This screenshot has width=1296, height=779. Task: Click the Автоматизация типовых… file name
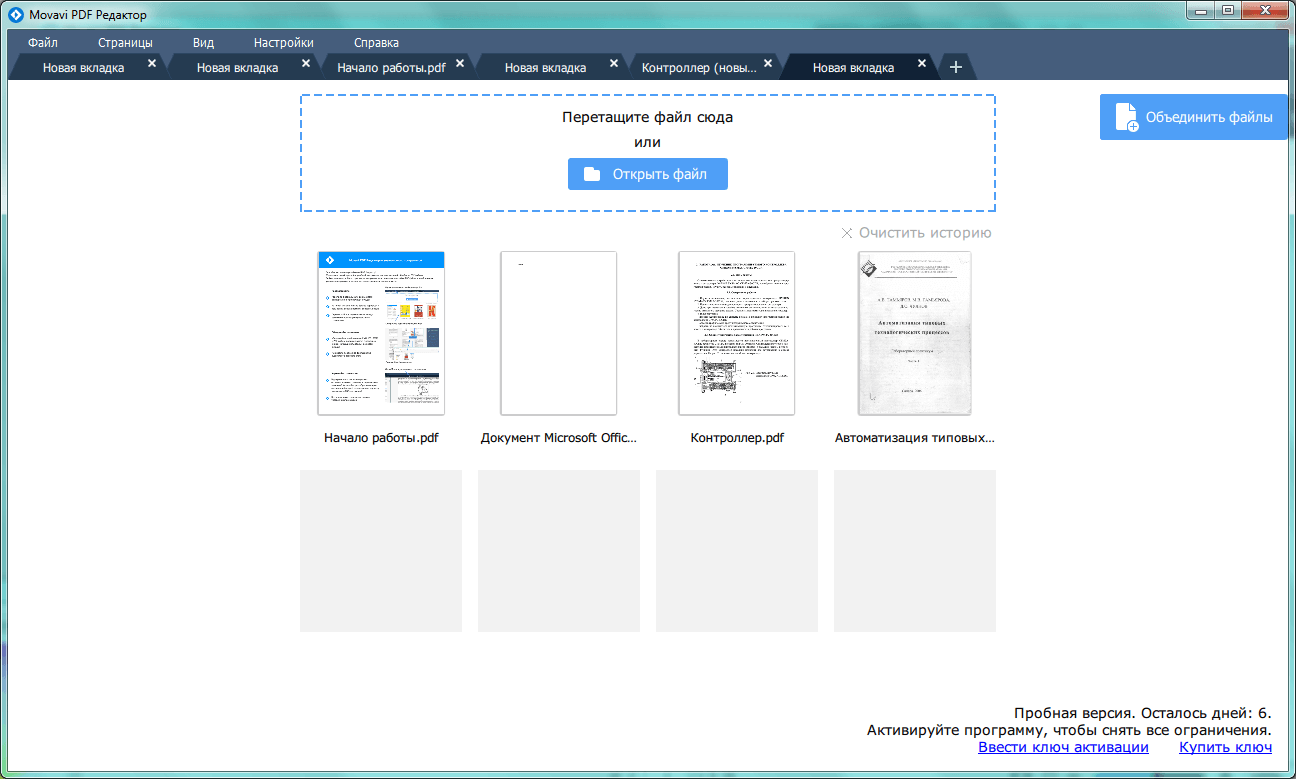[915, 438]
